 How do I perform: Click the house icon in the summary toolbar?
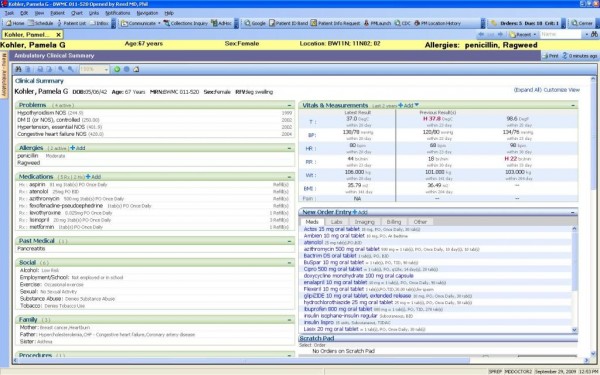coord(136,69)
